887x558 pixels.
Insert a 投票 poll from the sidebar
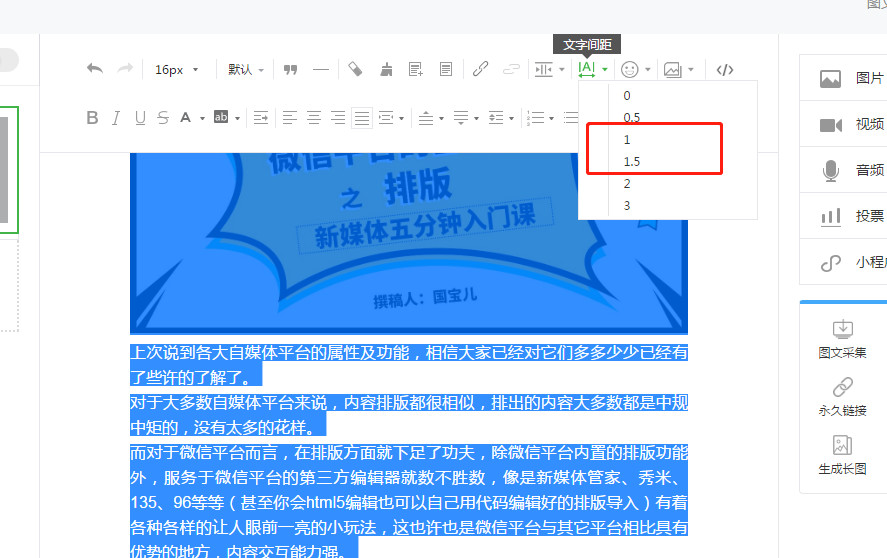click(x=843, y=216)
